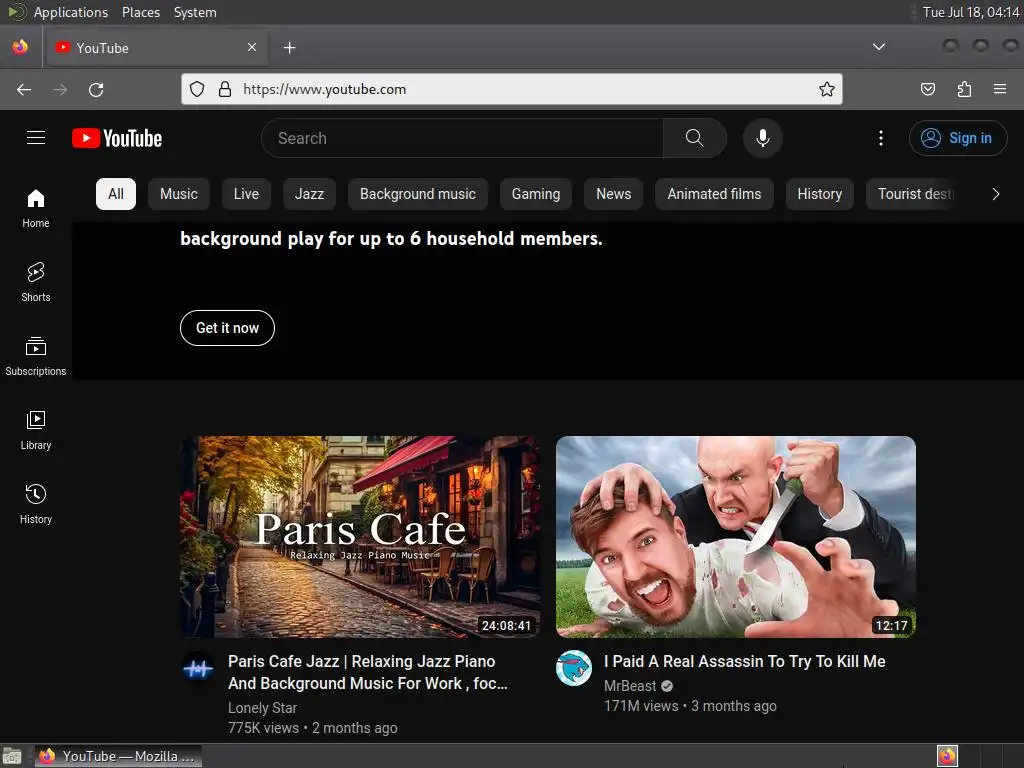
Task: Click the Sign in button
Action: tap(958, 138)
